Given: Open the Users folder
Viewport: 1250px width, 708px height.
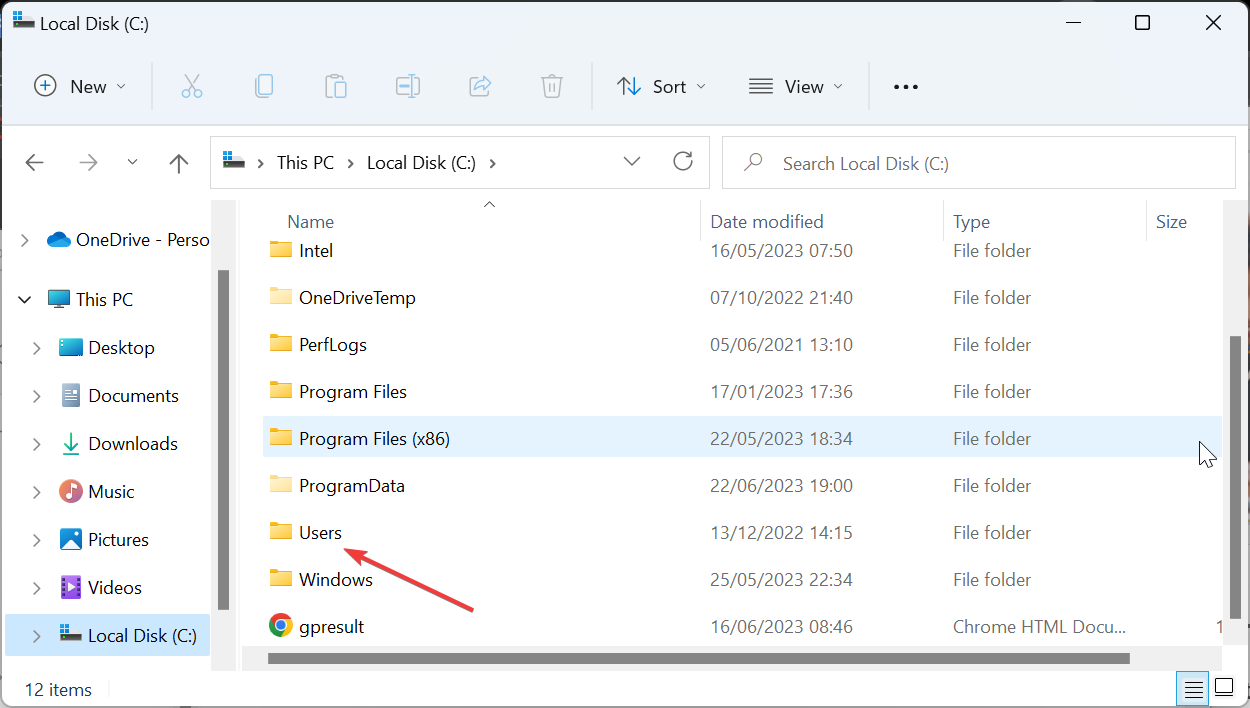Looking at the screenshot, I should click(x=322, y=532).
